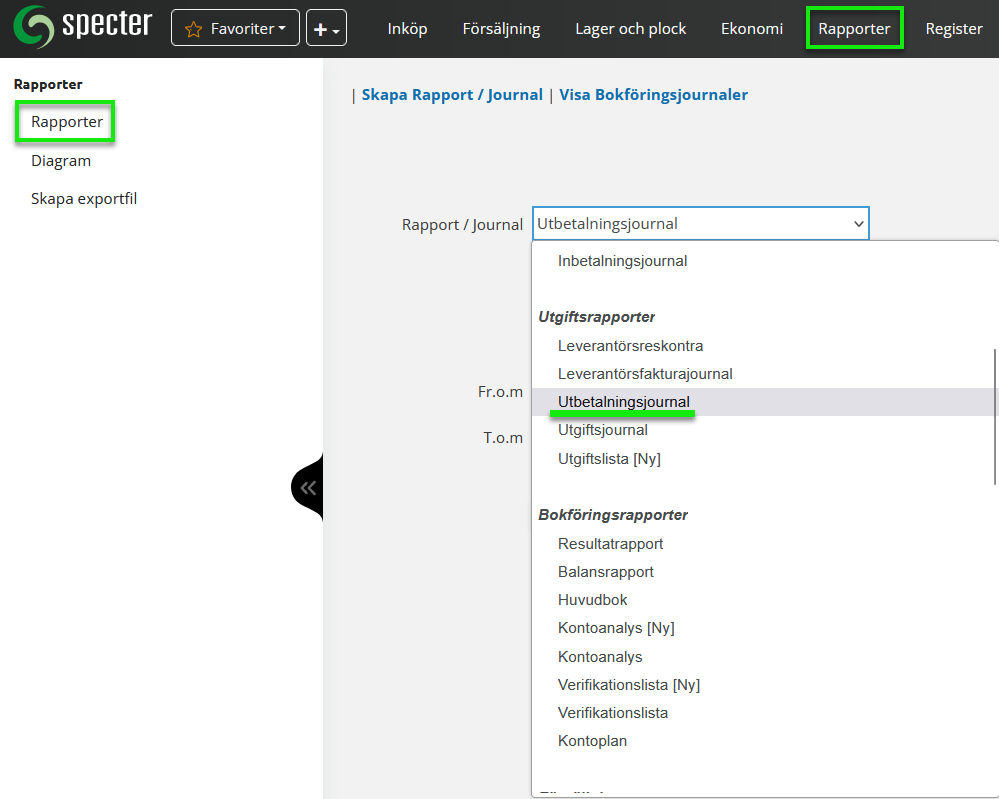Viewport: 999px width, 799px height.
Task: Pick Resultatrapport in the dropdown list
Action: click(x=610, y=544)
